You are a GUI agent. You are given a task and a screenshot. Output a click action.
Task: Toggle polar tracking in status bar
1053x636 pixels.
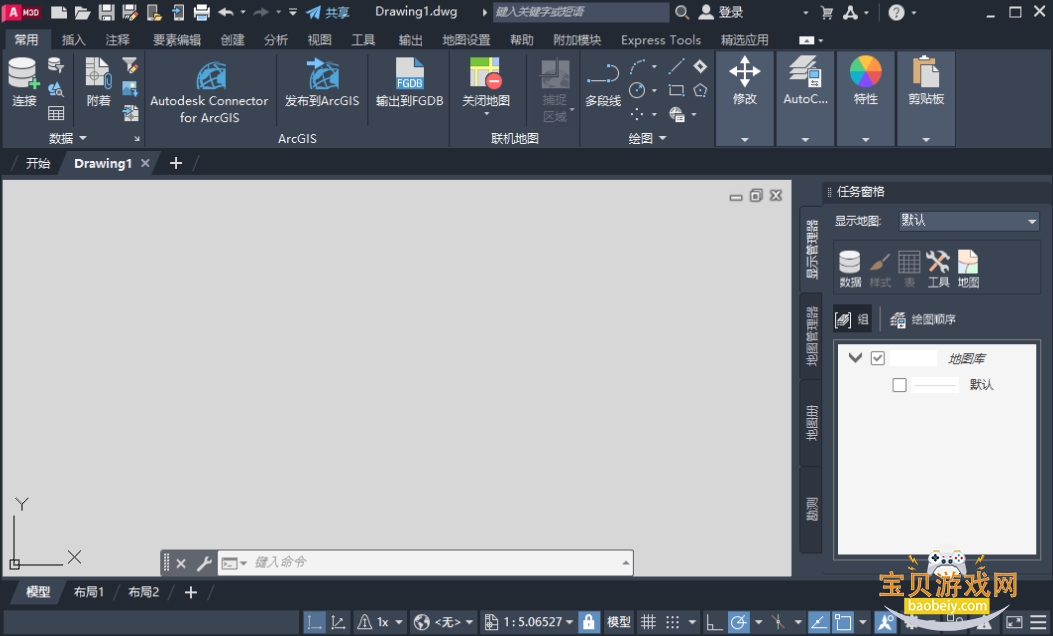coord(738,622)
